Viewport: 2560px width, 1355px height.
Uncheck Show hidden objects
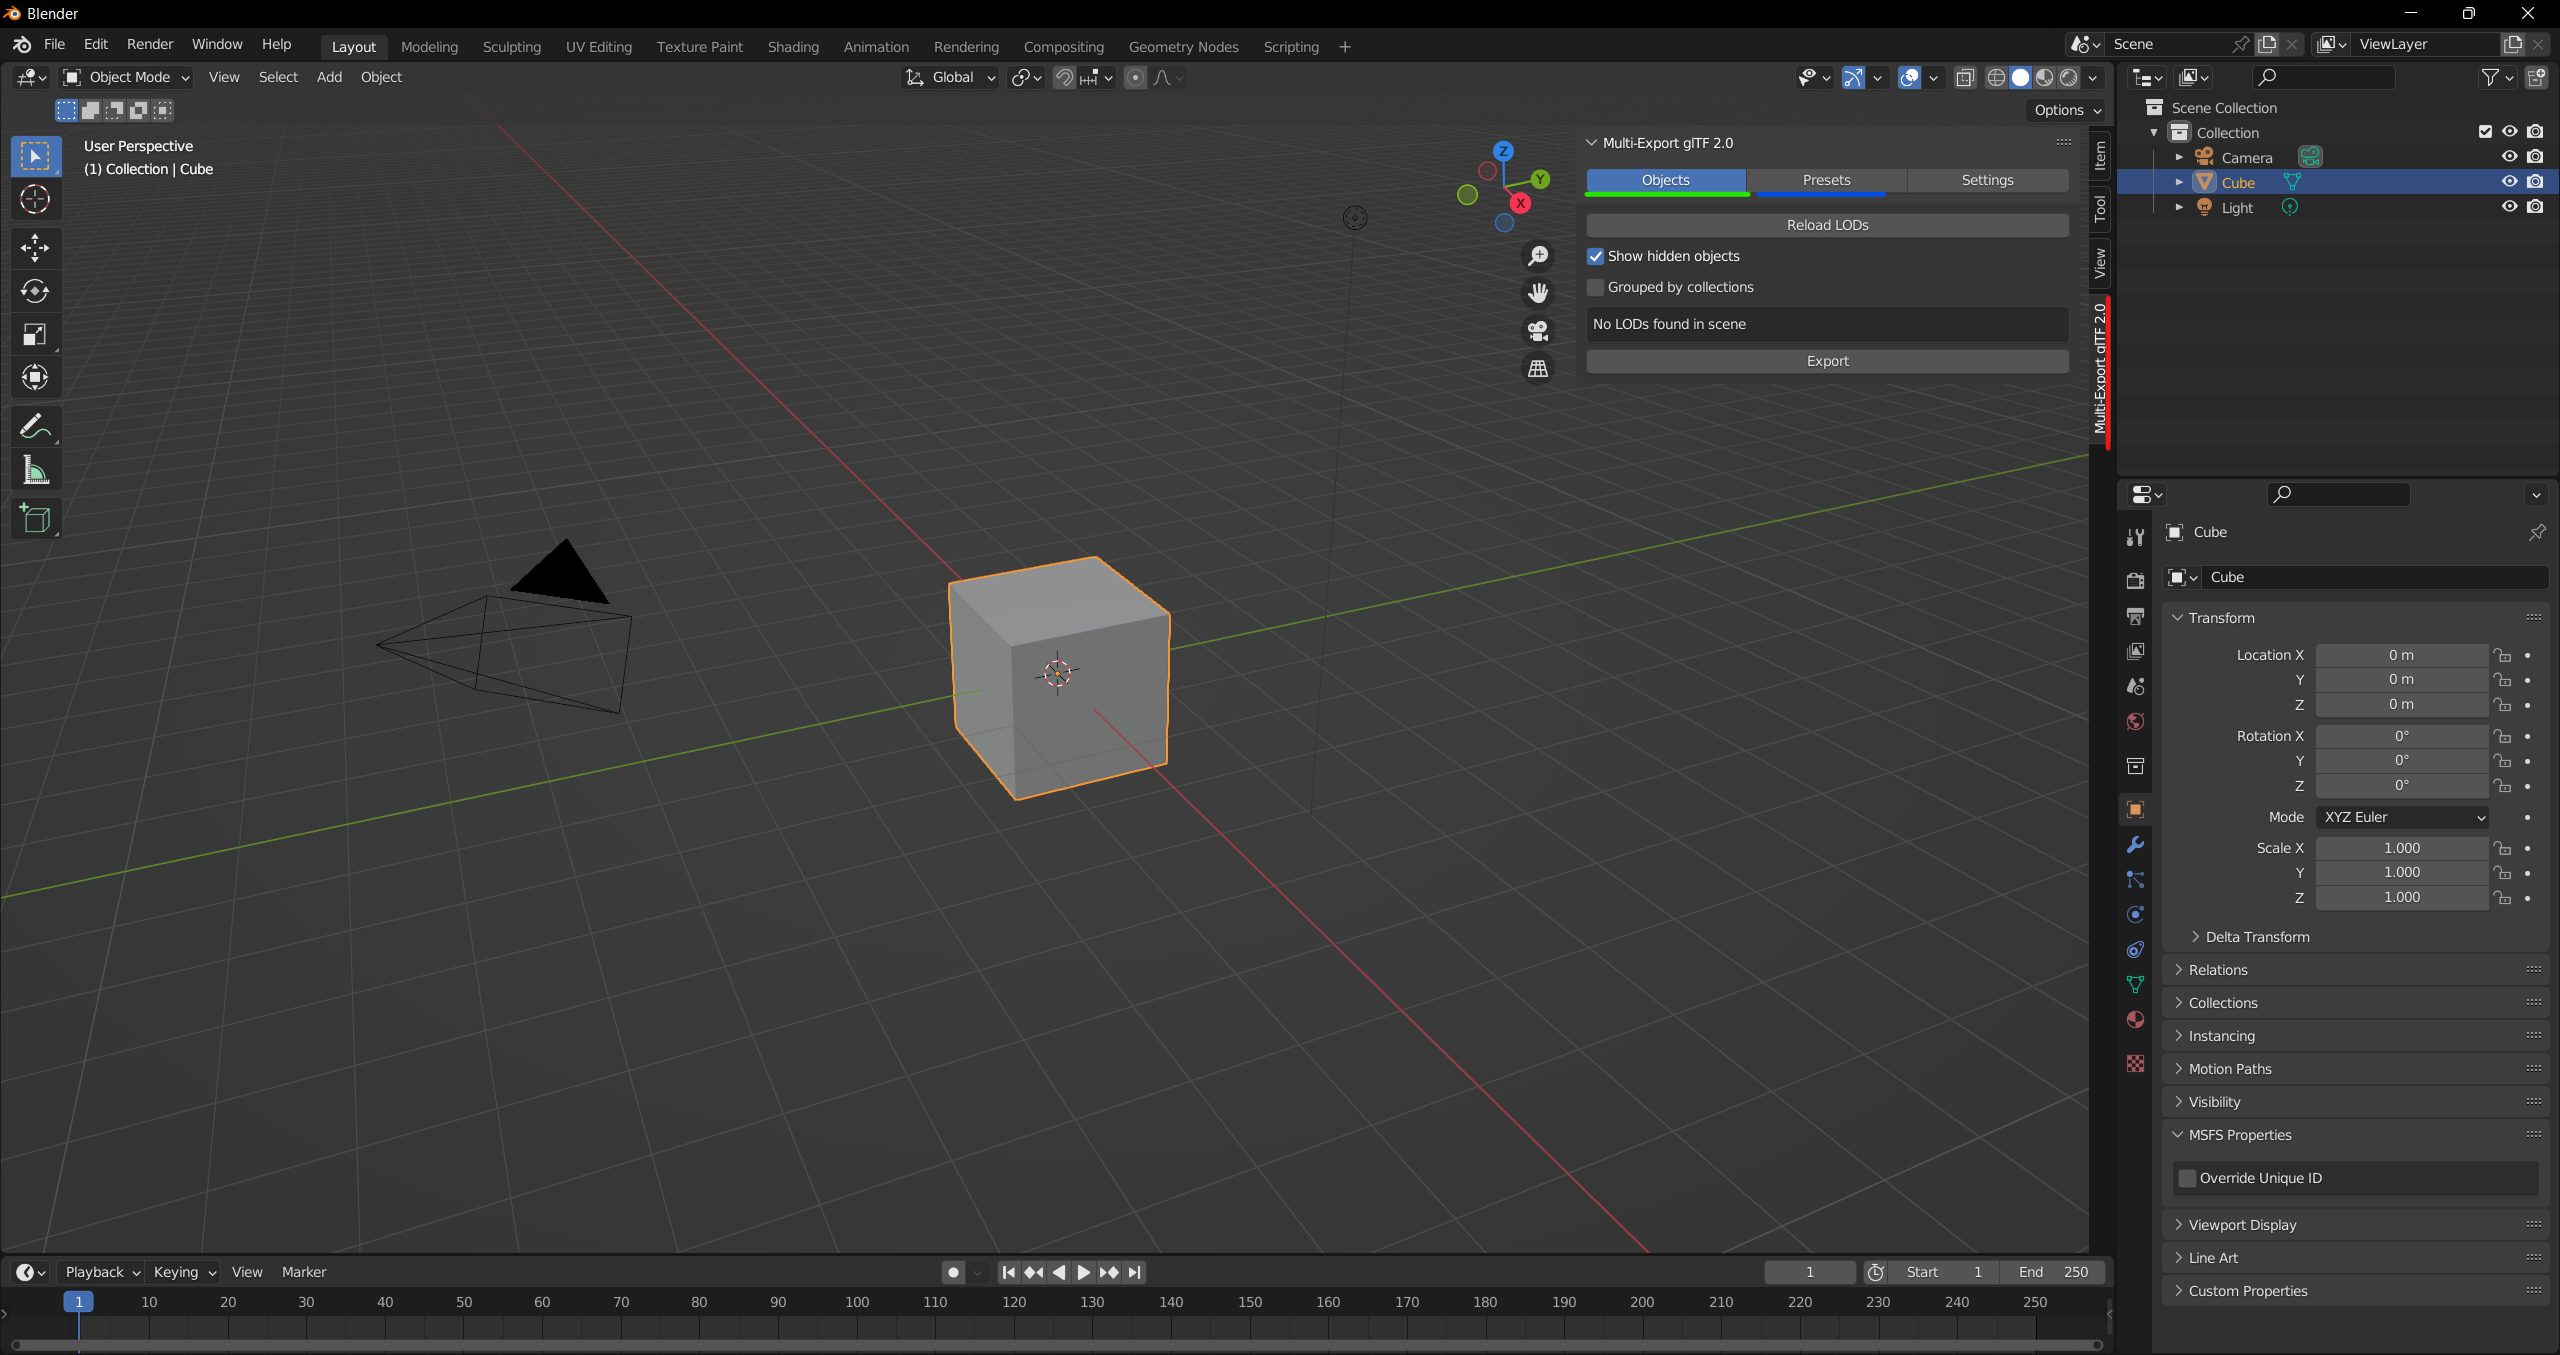[1594, 256]
